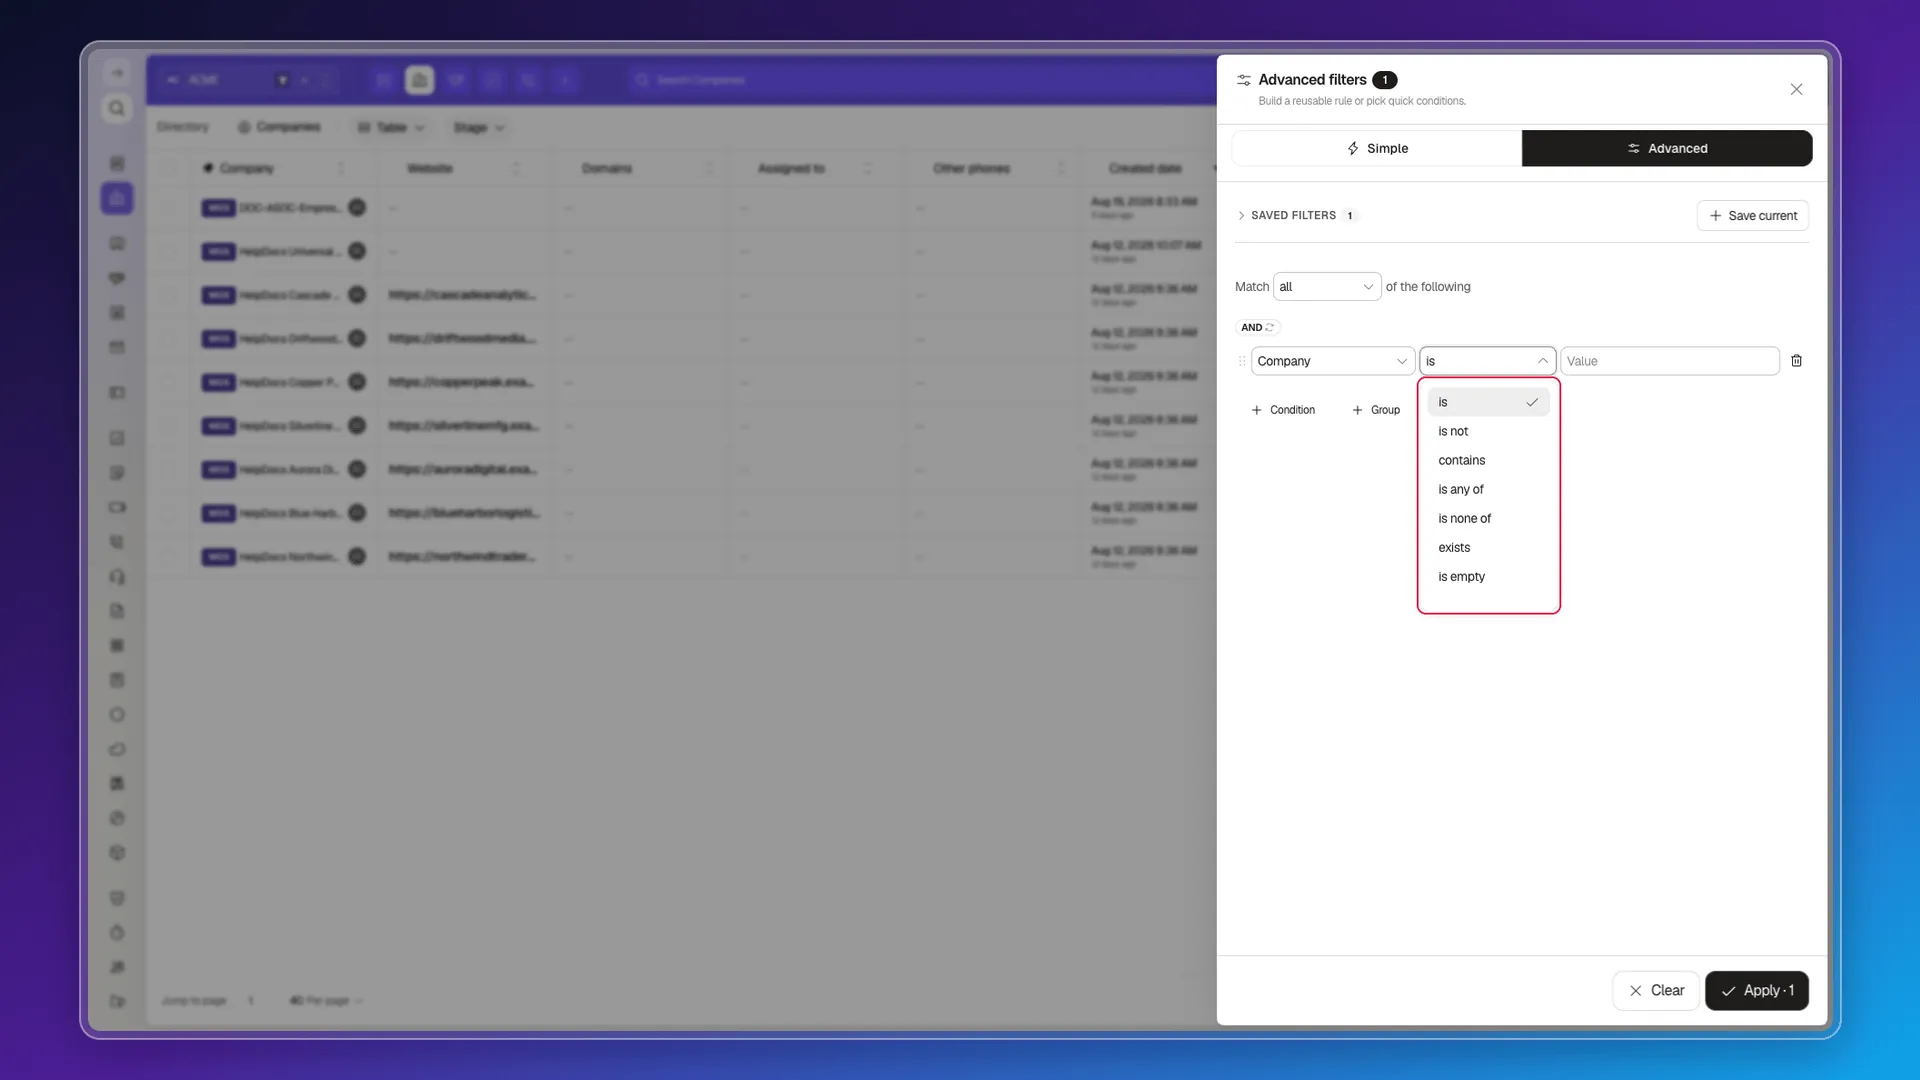
Task: Click the Save current button
Action: (1752, 216)
